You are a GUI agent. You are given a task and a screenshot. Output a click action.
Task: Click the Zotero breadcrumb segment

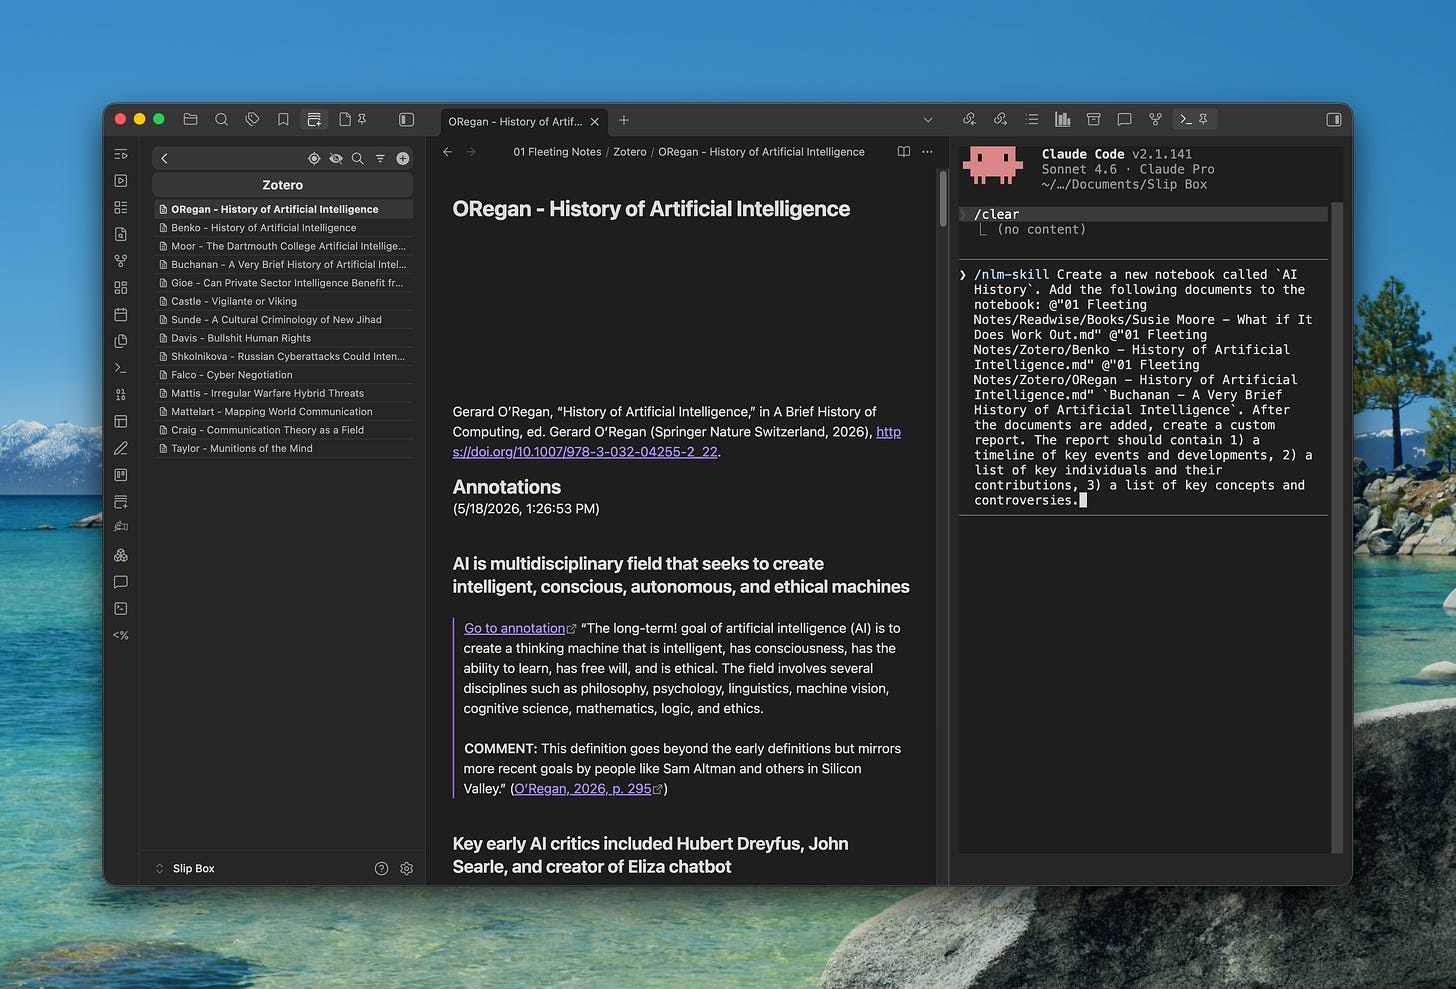click(x=630, y=152)
